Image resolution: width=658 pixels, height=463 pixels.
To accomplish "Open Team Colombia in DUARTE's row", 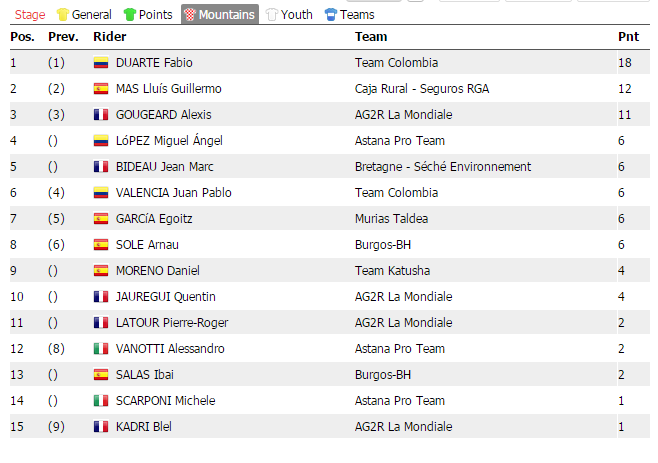I will [397, 63].
